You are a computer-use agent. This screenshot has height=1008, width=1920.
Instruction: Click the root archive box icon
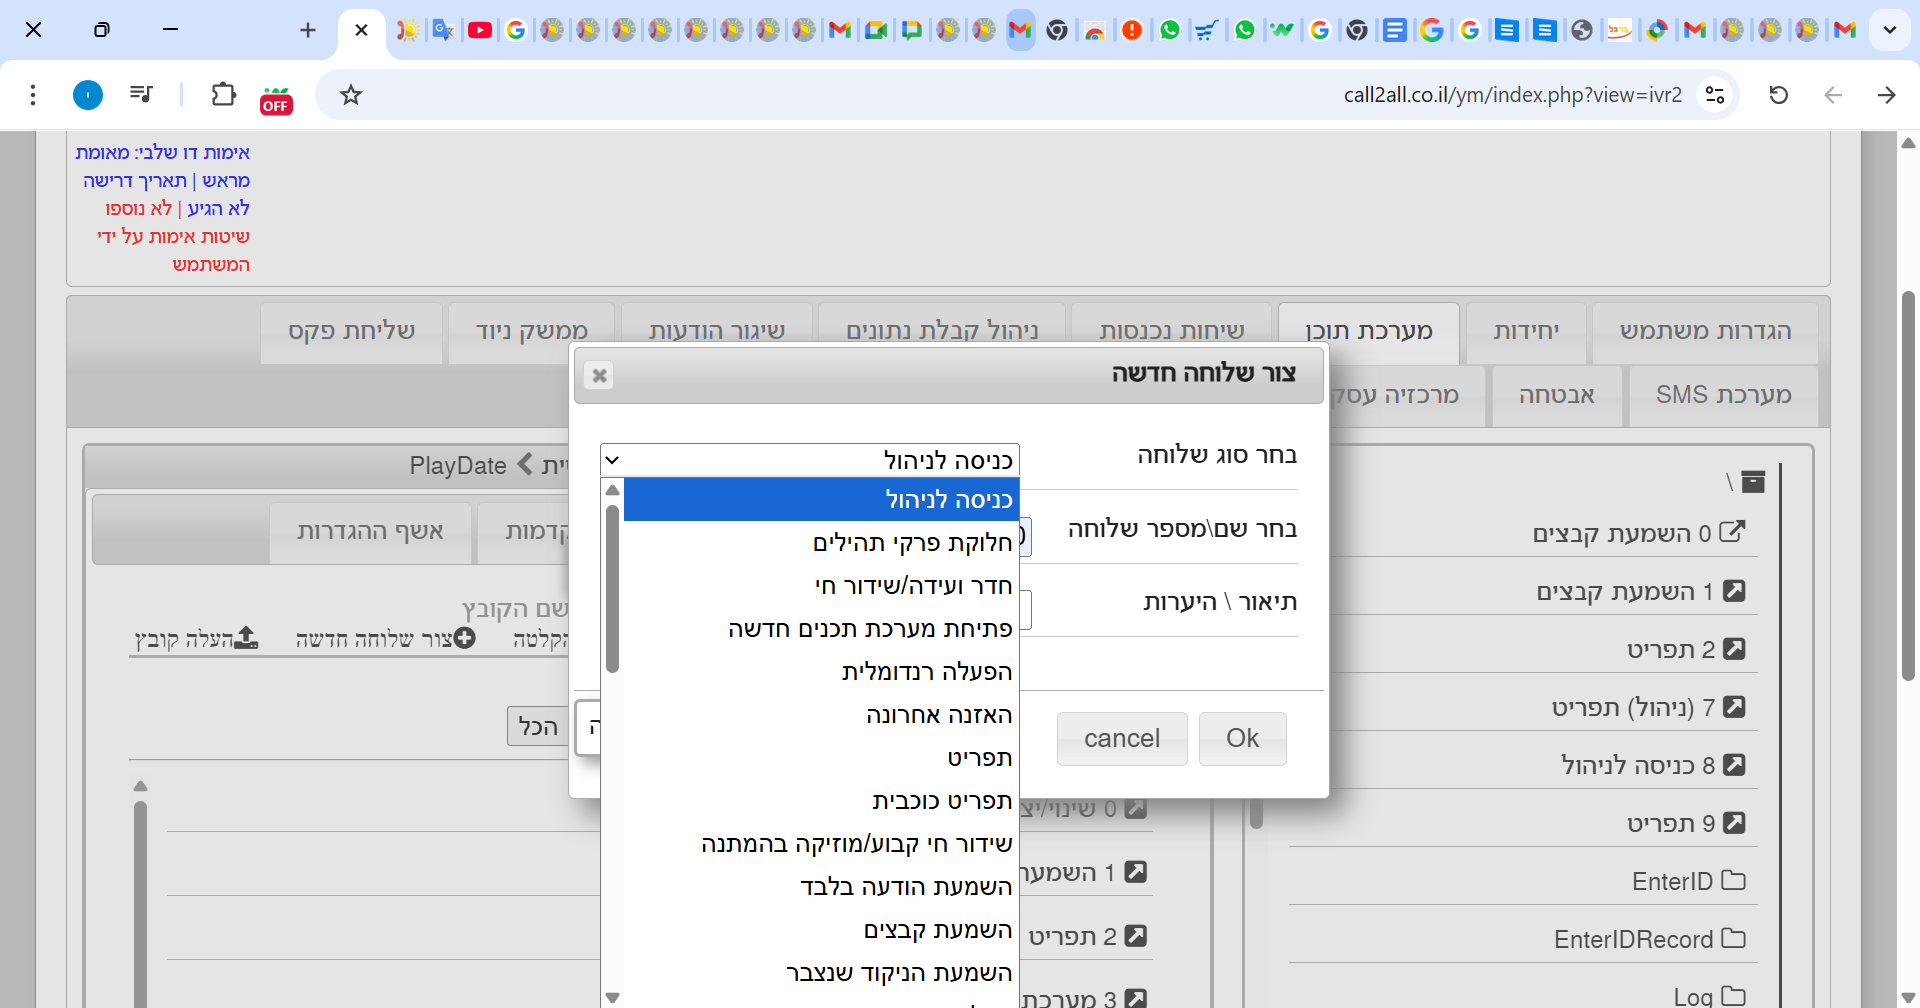pos(1753,482)
